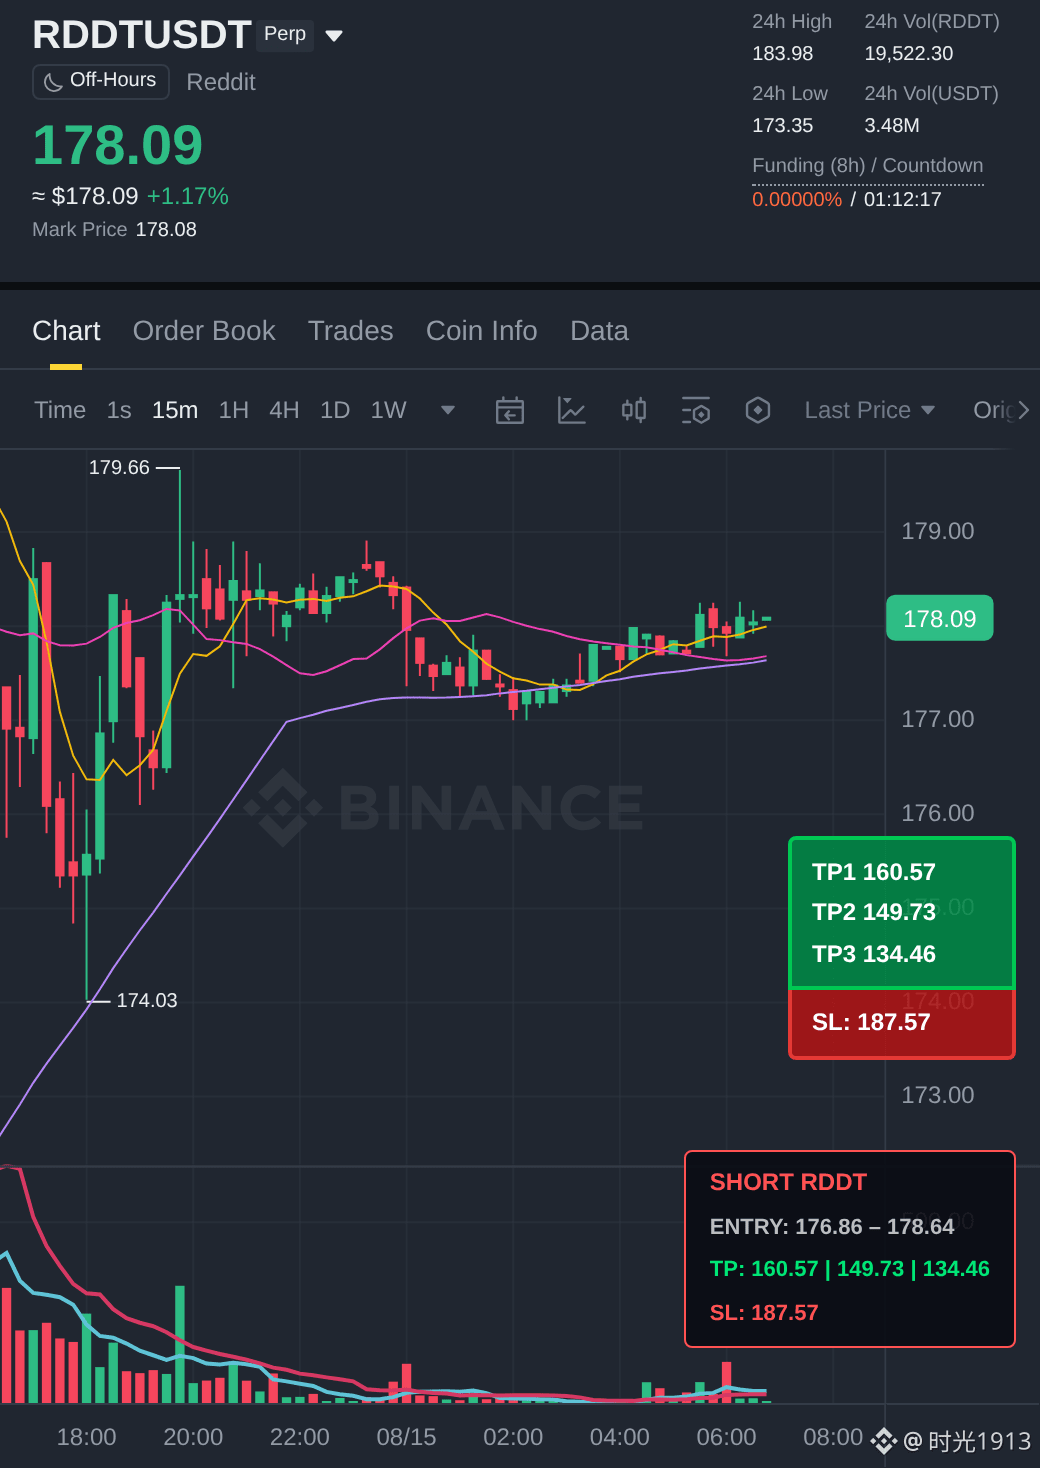Open the chart display settings icon
This screenshot has height=1468, width=1040.
tap(696, 410)
